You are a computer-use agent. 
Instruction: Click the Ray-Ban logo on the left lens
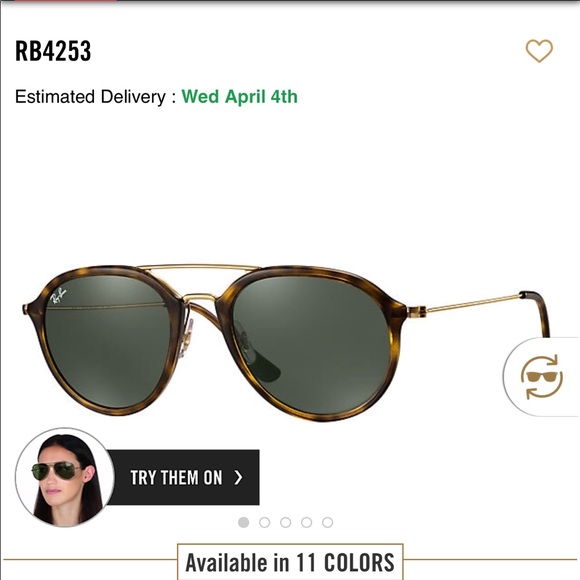tap(58, 296)
